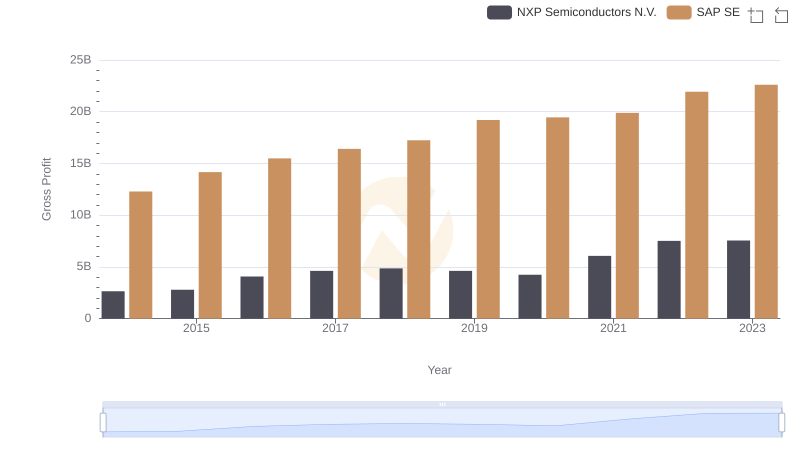This screenshot has width=800, height=461.
Task: Click the NXP bar for 2019
Action: click(x=461, y=295)
